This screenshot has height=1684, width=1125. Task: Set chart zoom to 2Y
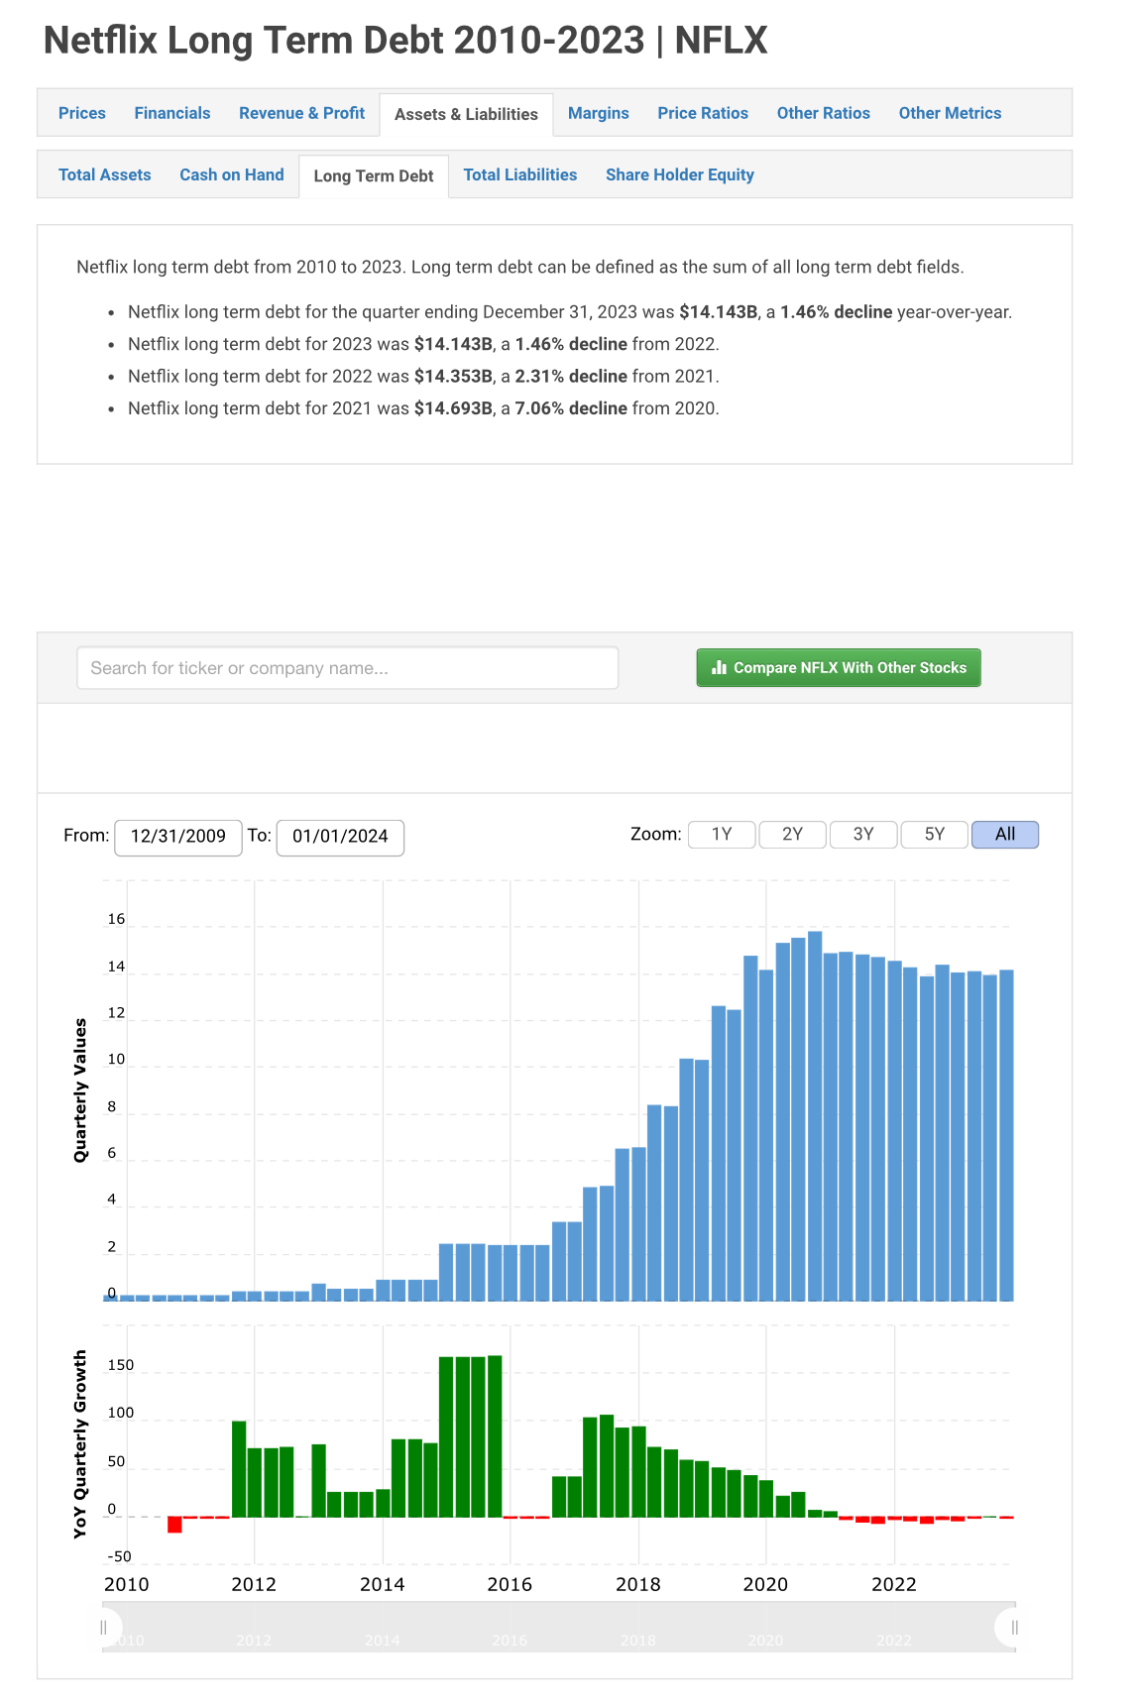coord(793,835)
